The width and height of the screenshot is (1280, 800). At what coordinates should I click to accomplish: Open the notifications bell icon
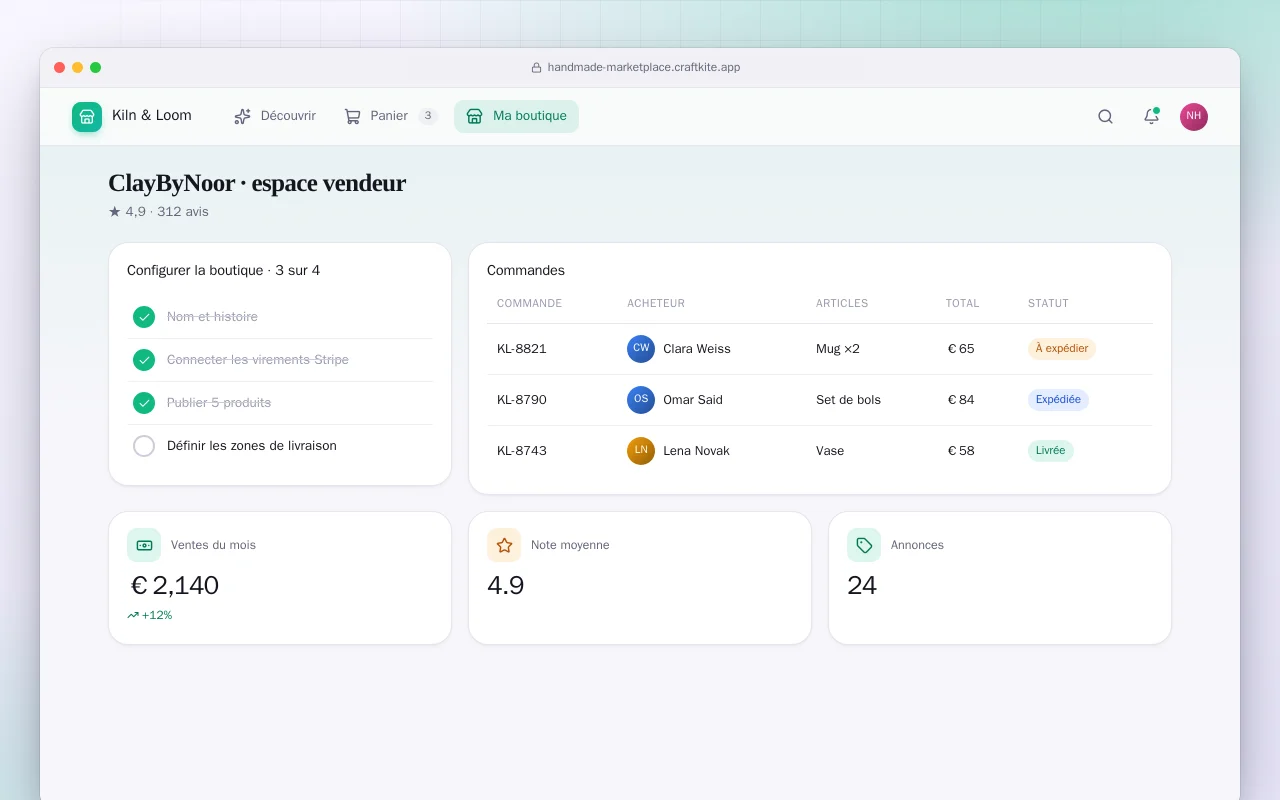(x=1151, y=116)
